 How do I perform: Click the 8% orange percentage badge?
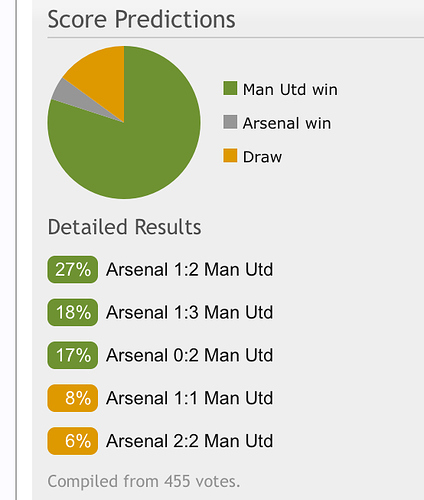click(x=73, y=398)
